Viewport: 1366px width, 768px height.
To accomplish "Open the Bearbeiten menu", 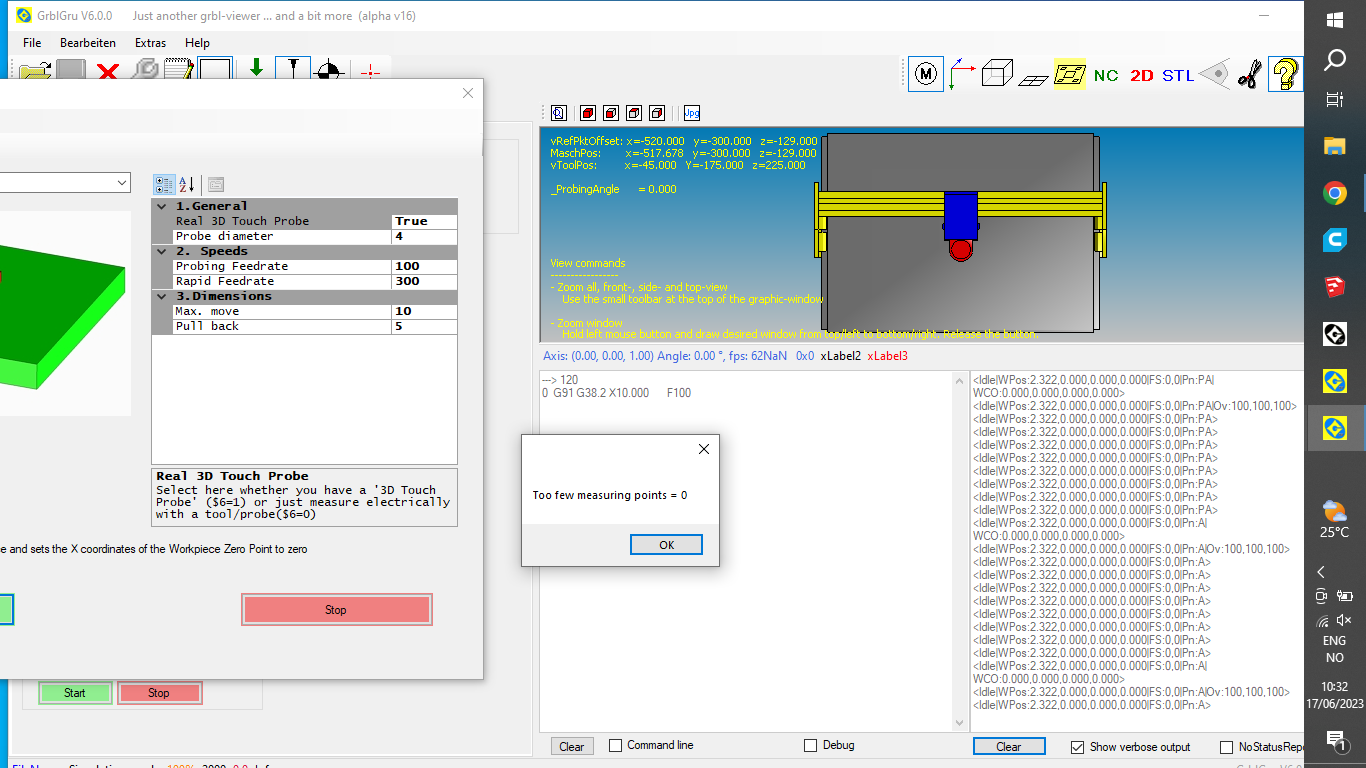I will (x=88, y=43).
